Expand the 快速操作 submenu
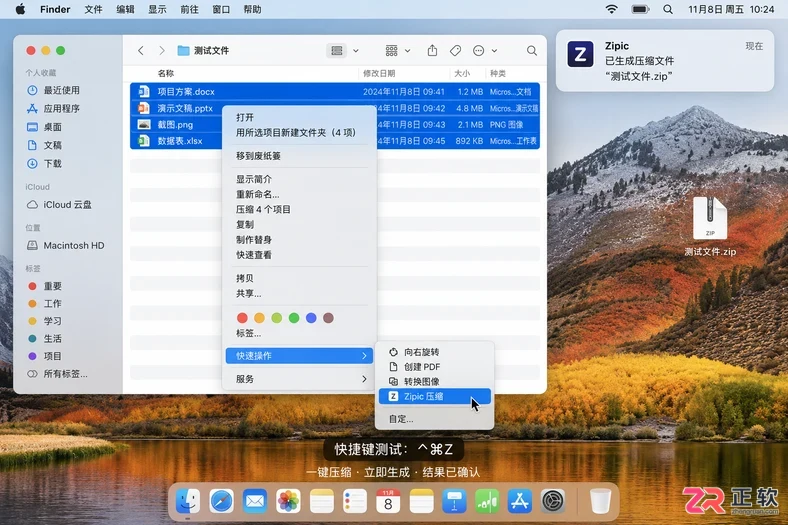This screenshot has height=525, width=788. (x=300, y=356)
